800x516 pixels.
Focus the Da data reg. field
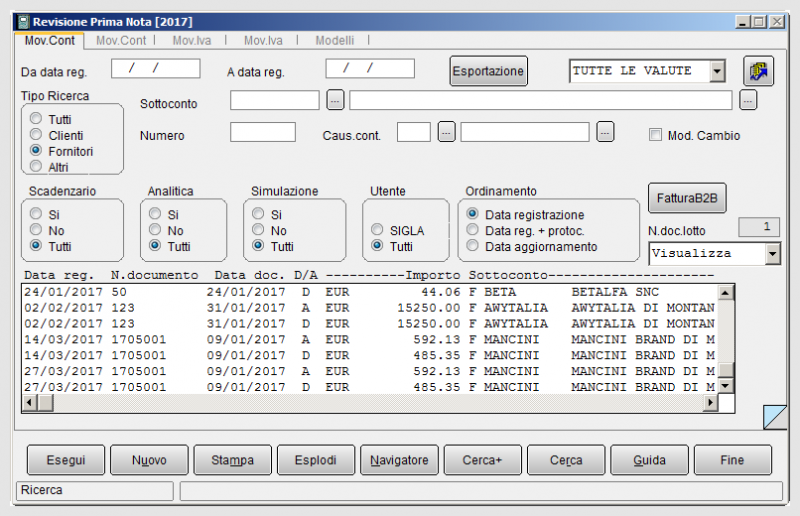[156, 68]
